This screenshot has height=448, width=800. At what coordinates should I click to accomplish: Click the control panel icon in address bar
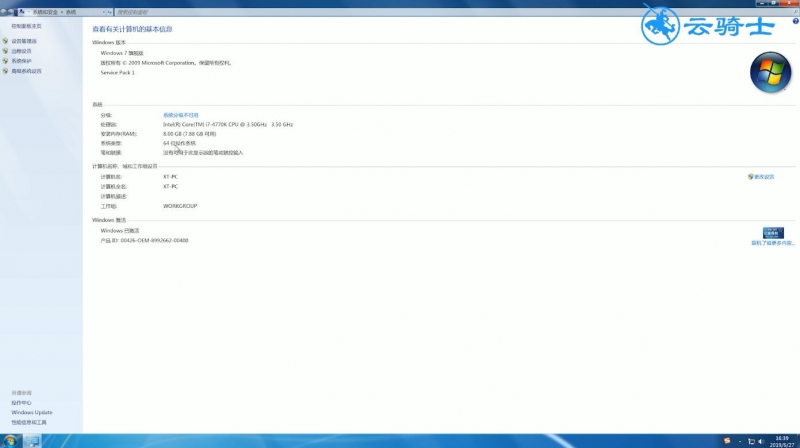pyautogui.click(x=21, y=12)
